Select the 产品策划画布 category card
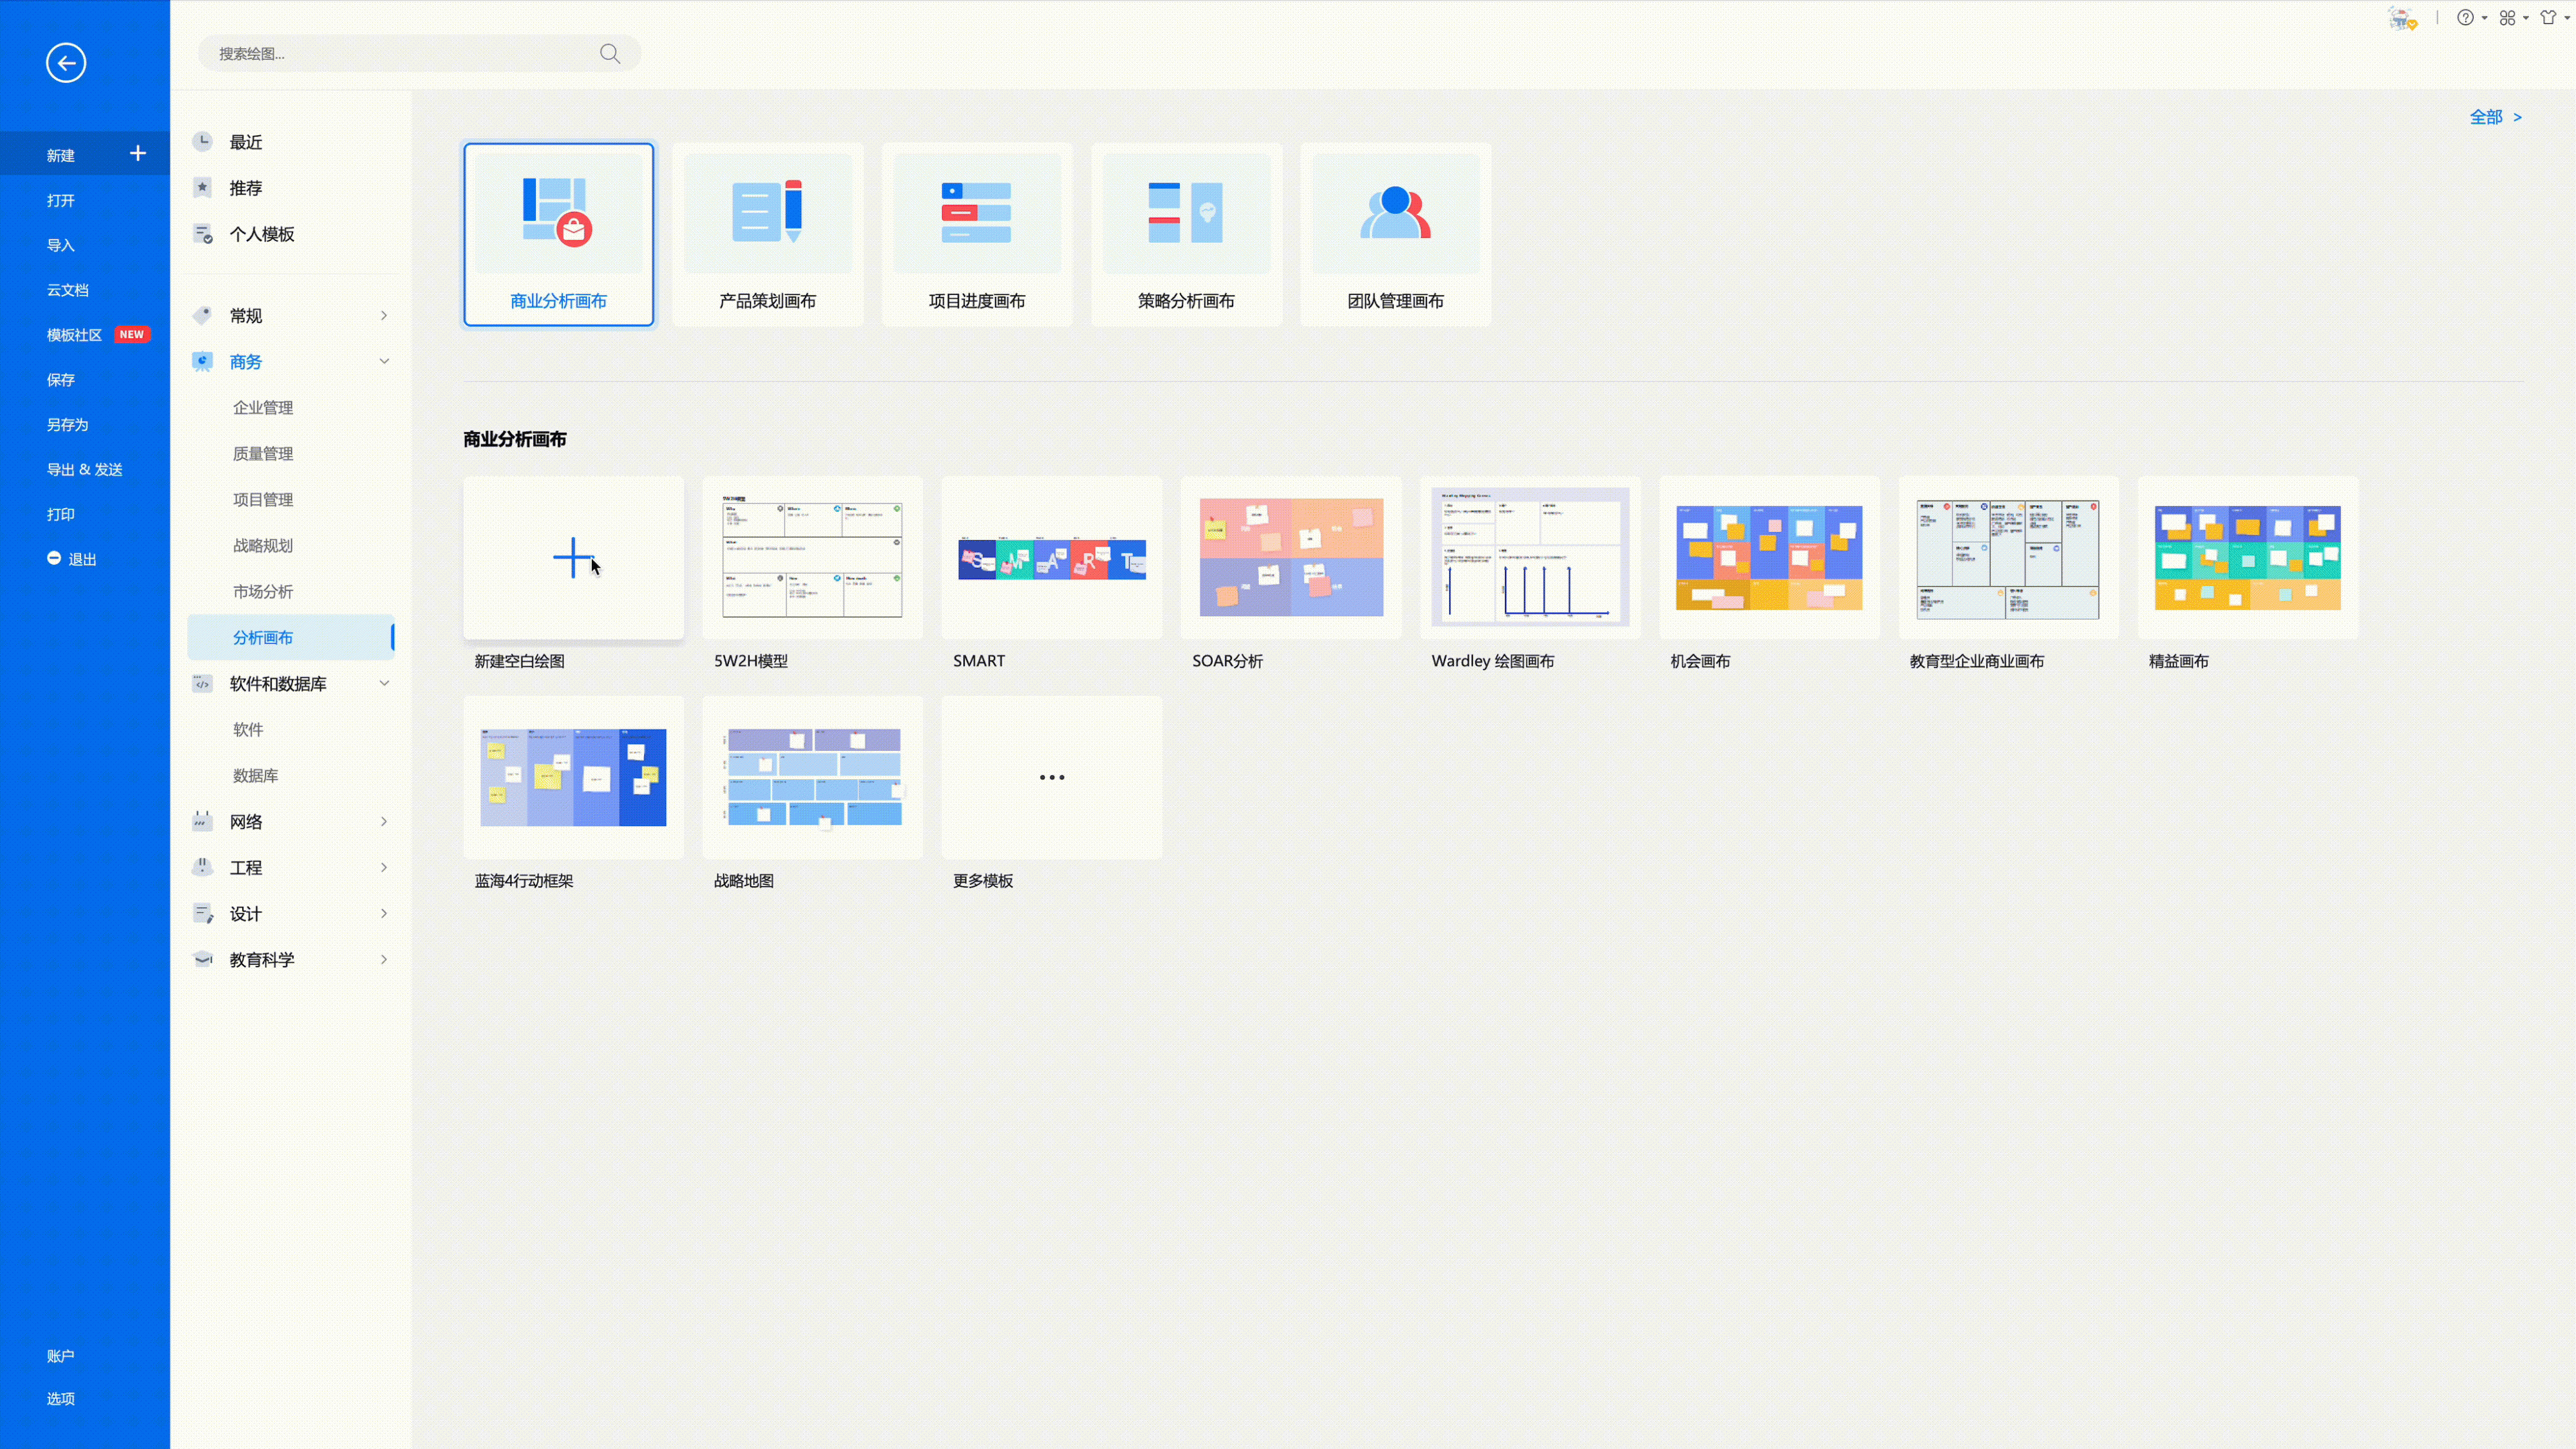This screenshot has width=2576, height=1449. pos(768,234)
